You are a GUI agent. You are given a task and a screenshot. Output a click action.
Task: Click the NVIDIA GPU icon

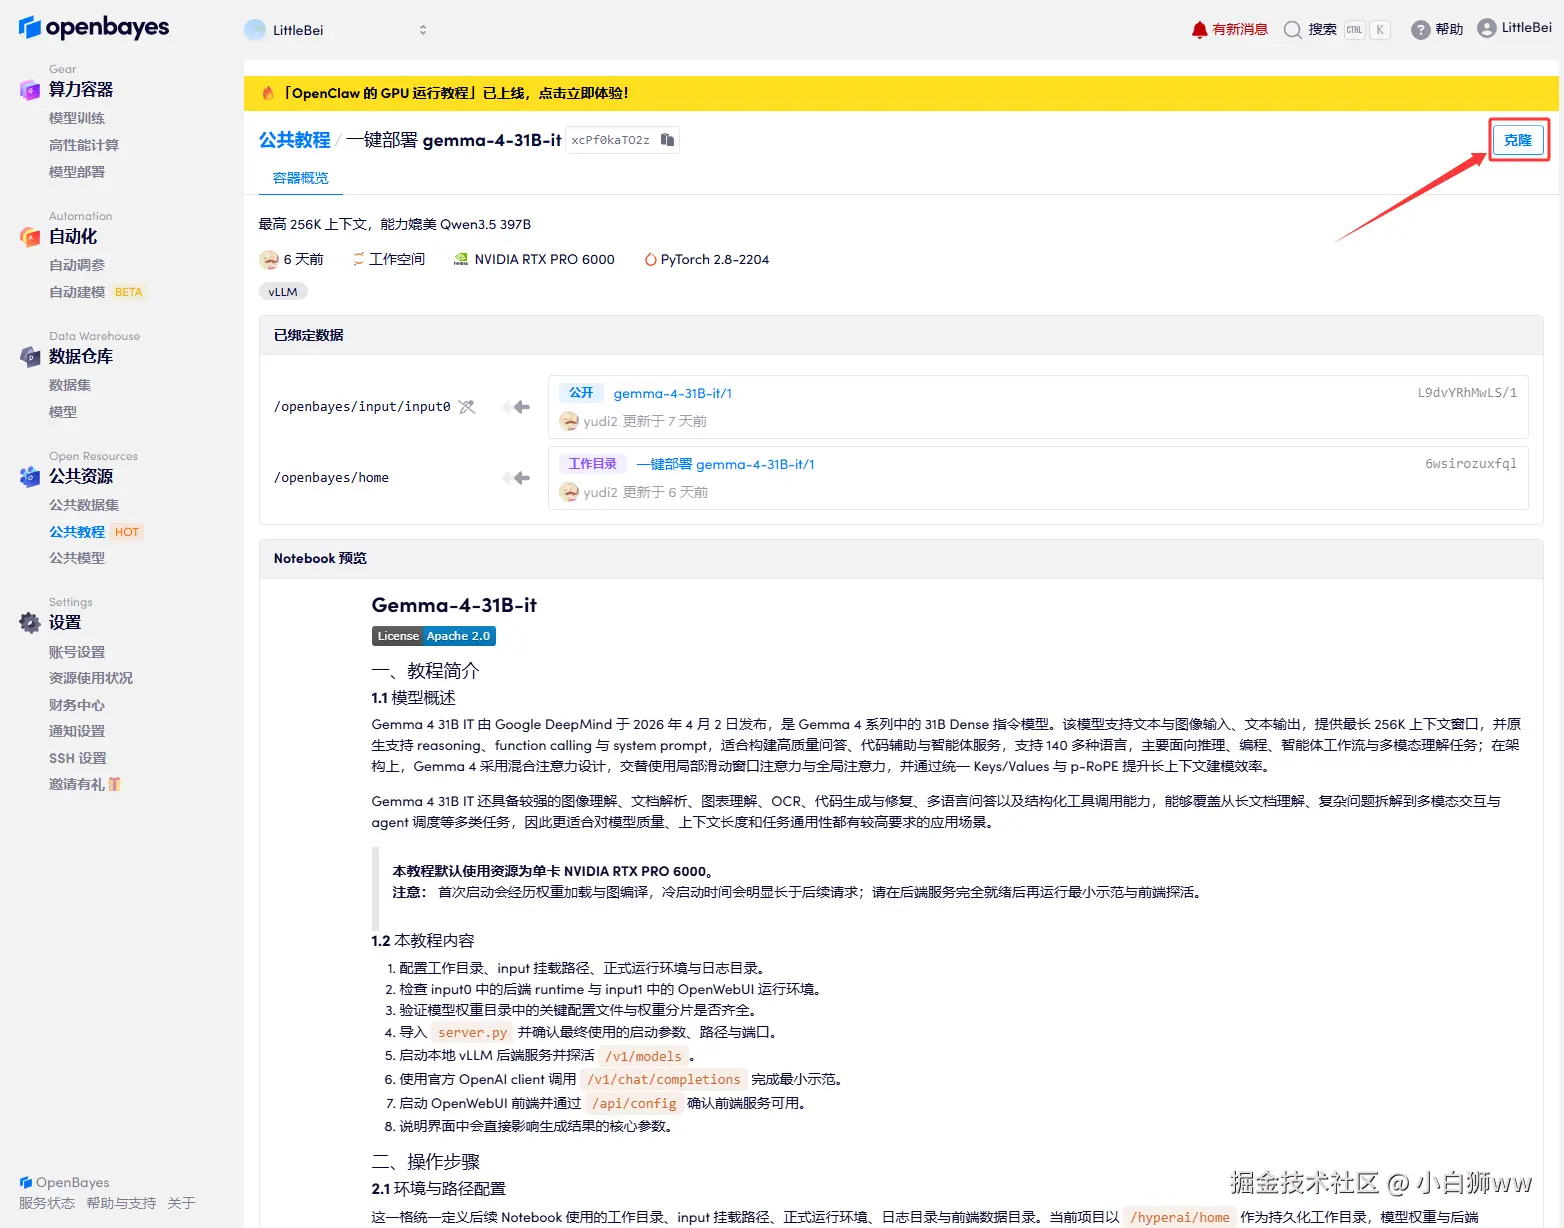[x=461, y=259]
